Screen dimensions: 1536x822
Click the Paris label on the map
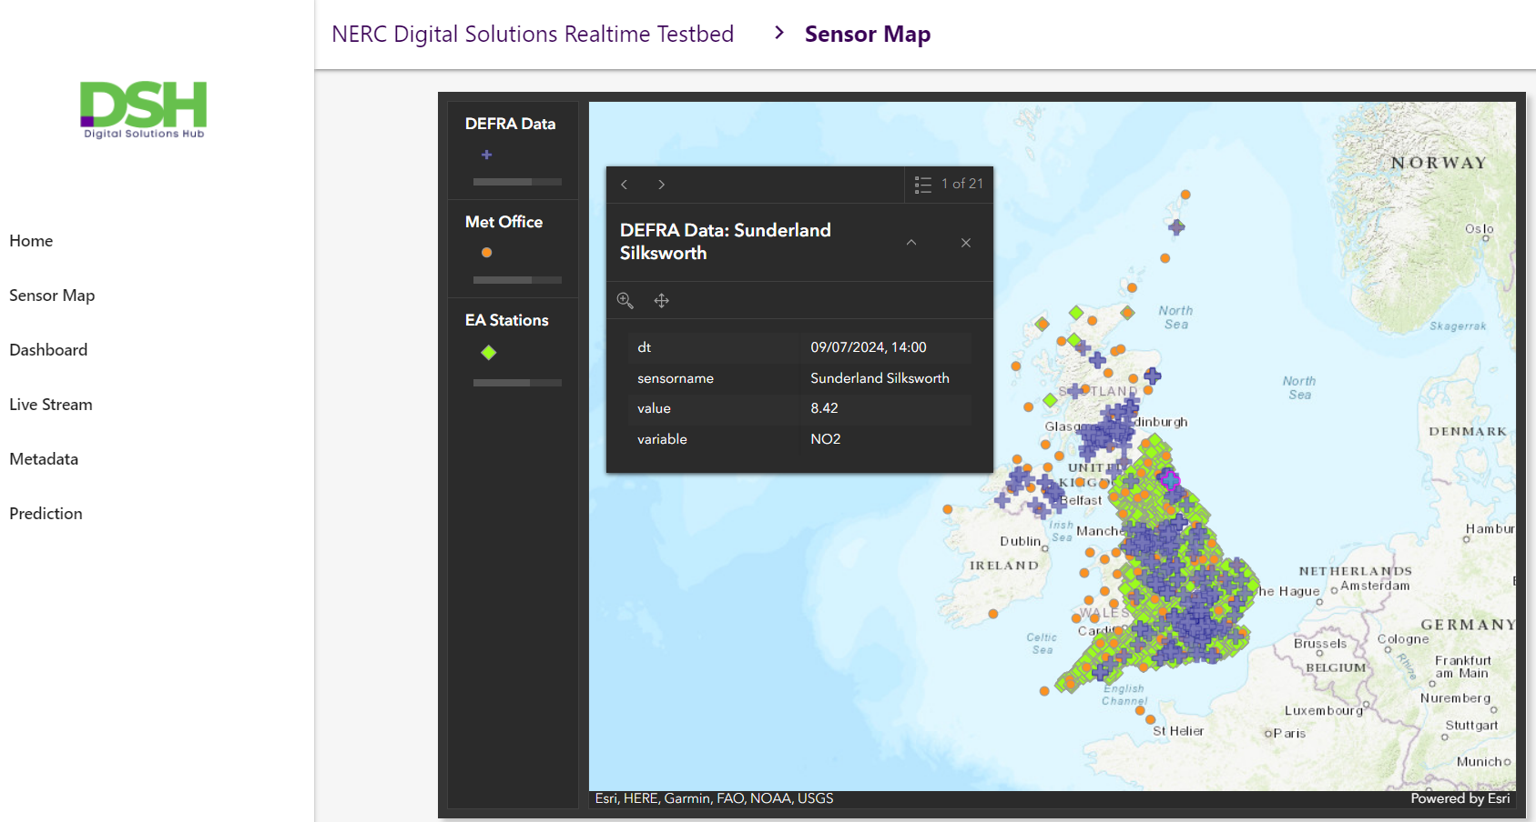coord(1289,733)
